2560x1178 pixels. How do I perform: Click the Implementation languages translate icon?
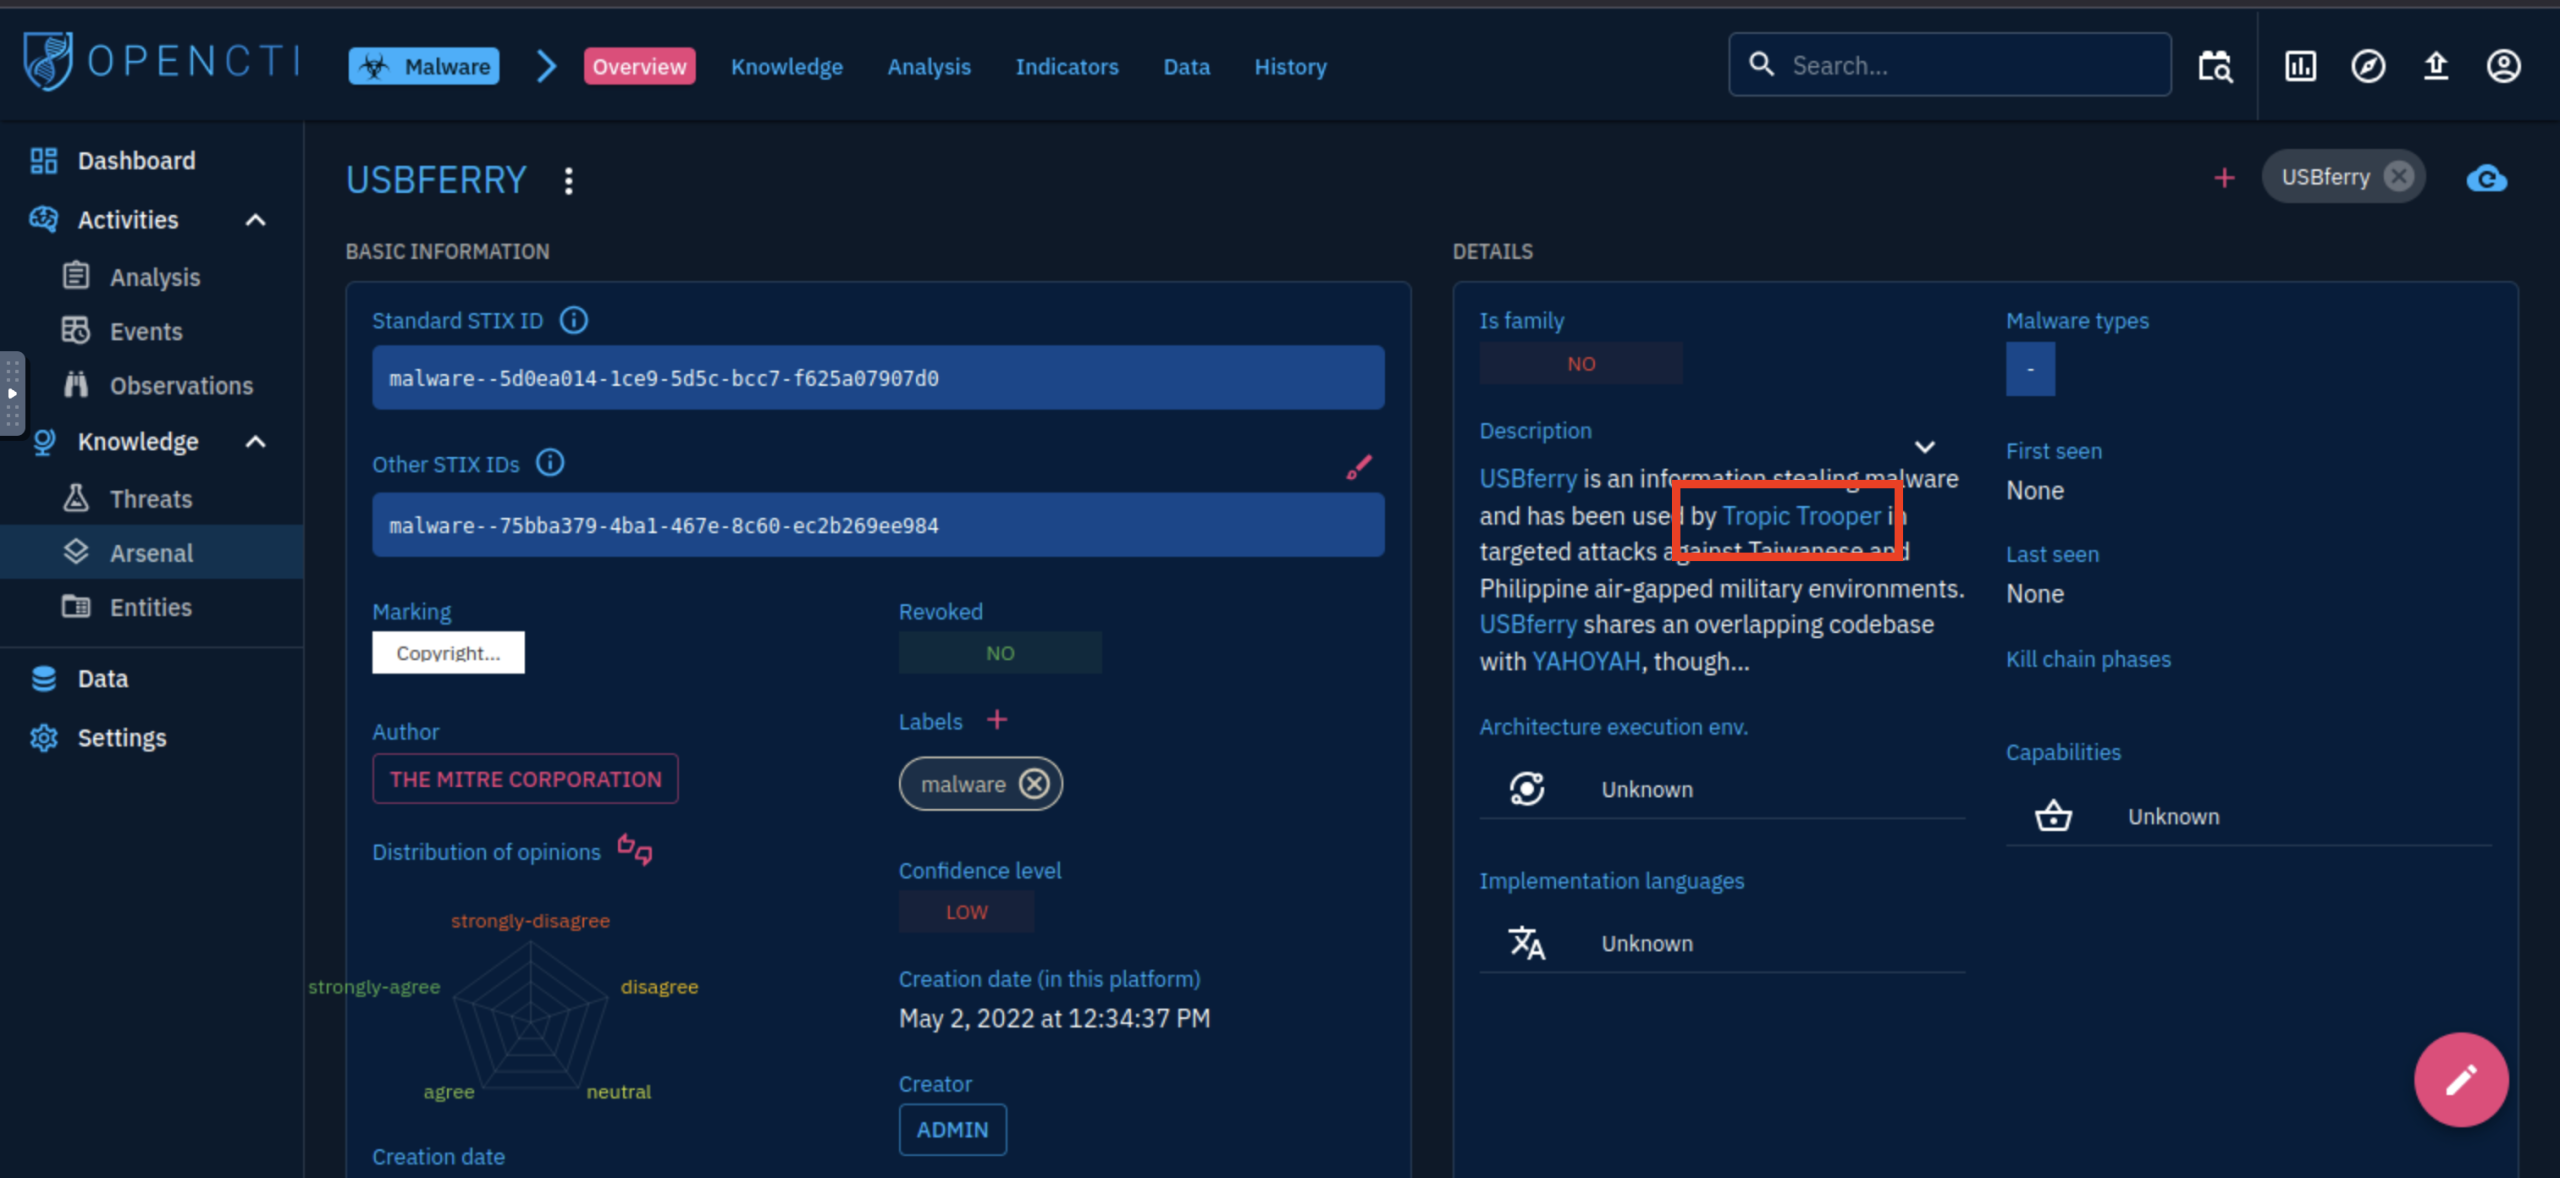coord(1526,942)
